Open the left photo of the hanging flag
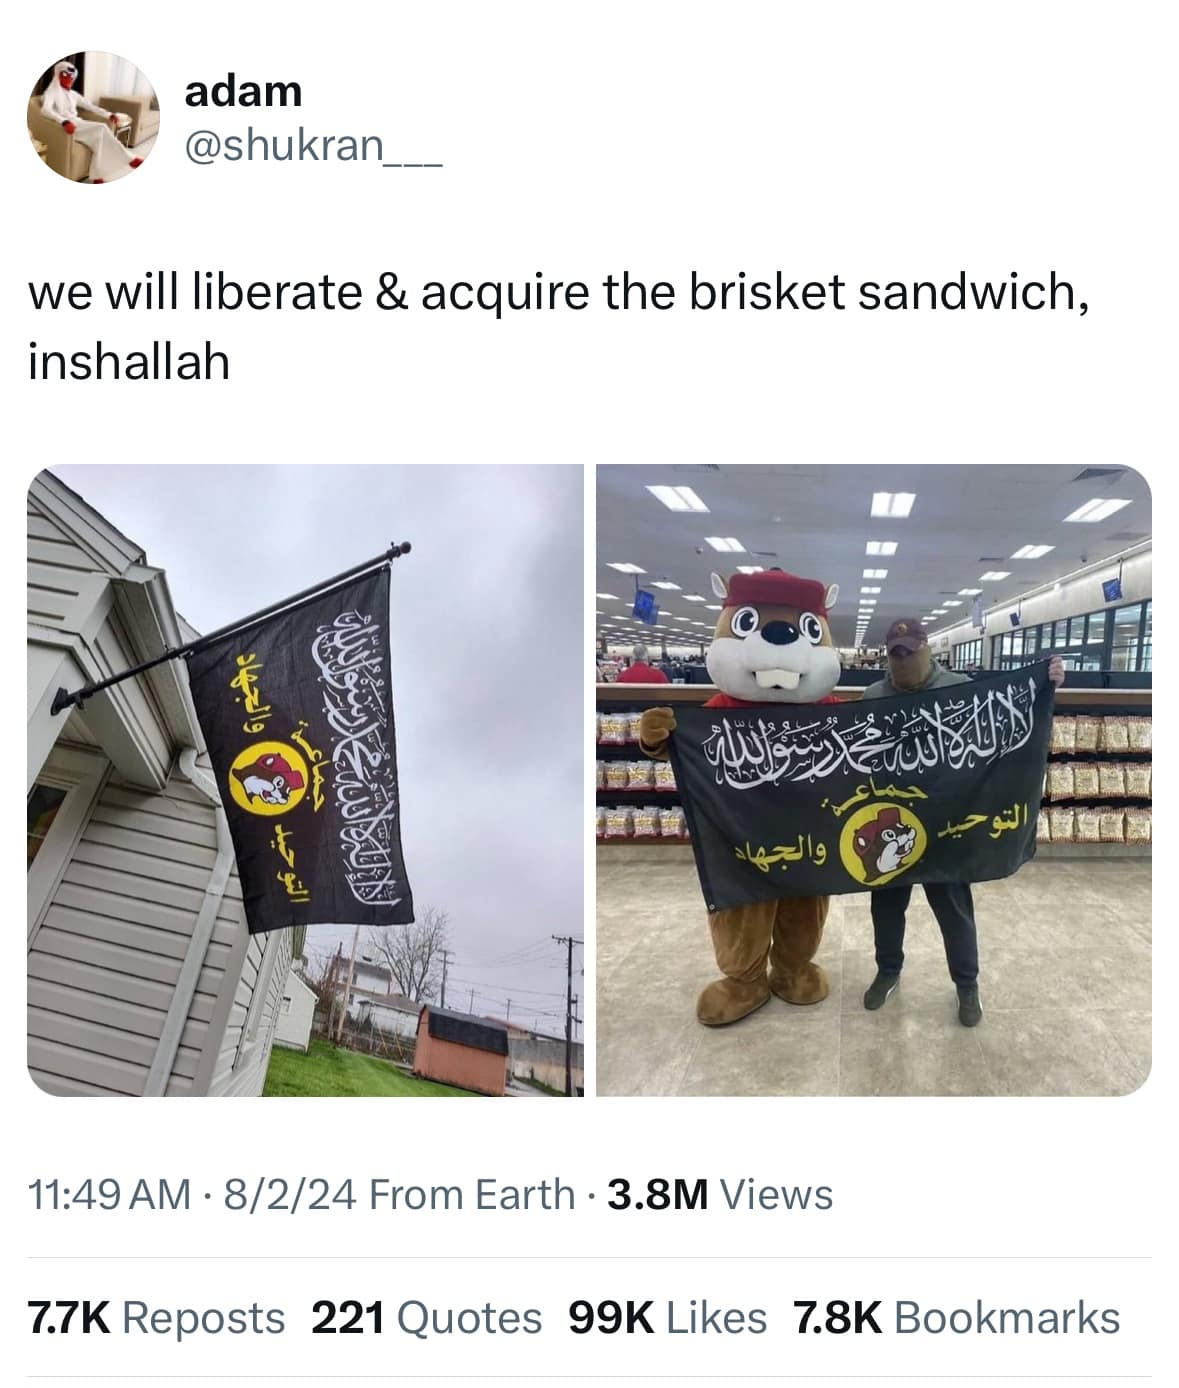Screen dimensions: 1179x1388 [305, 780]
